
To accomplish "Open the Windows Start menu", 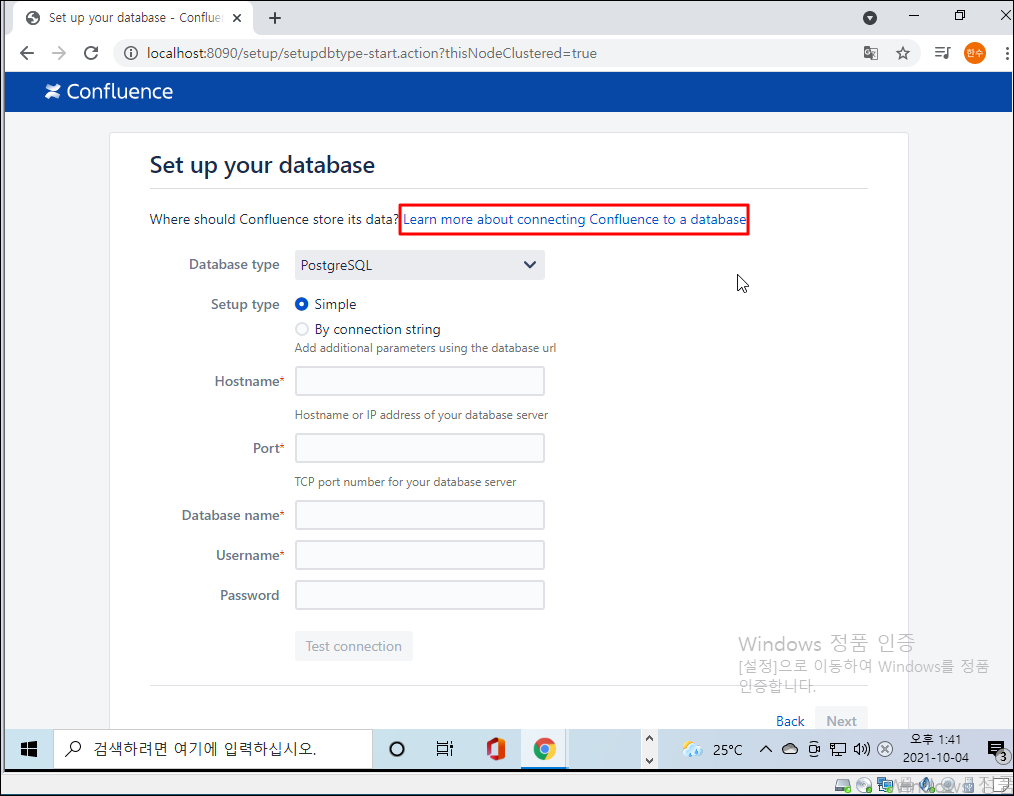I will pos(29,749).
